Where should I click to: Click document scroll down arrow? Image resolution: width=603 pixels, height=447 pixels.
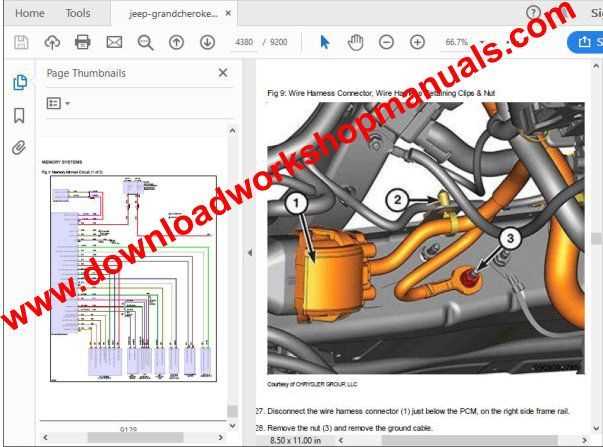click(596, 428)
